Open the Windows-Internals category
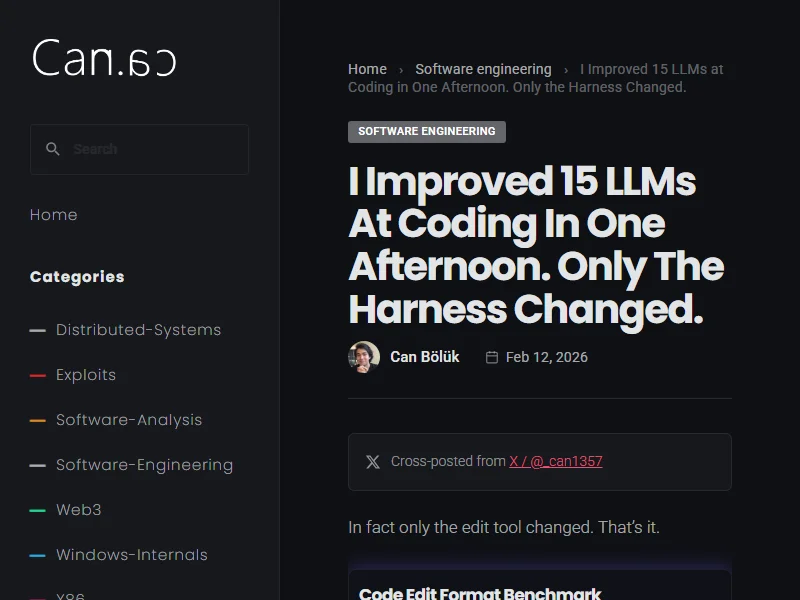 point(132,555)
